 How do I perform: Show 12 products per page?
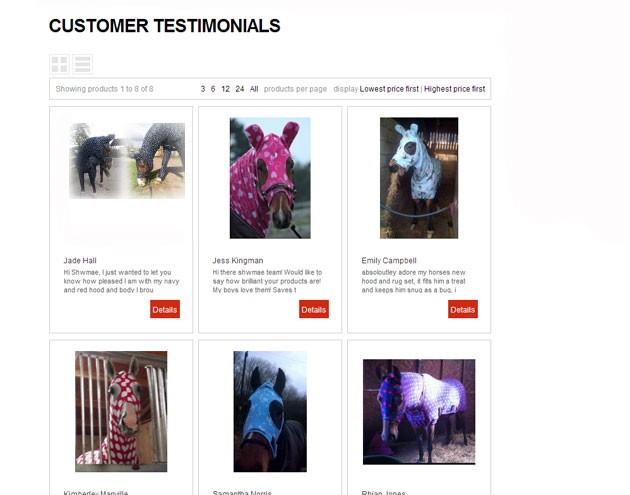point(225,89)
